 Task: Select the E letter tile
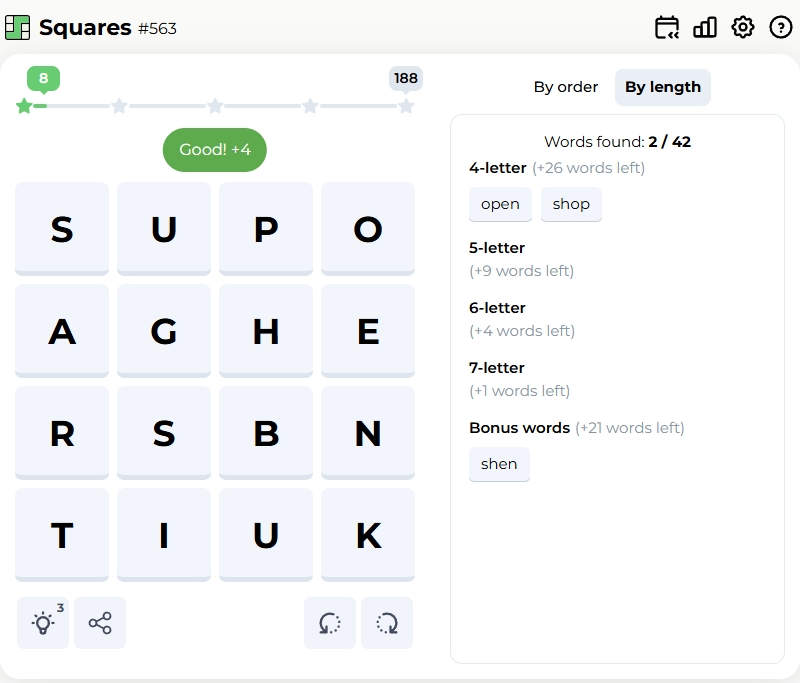pos(368,331)
